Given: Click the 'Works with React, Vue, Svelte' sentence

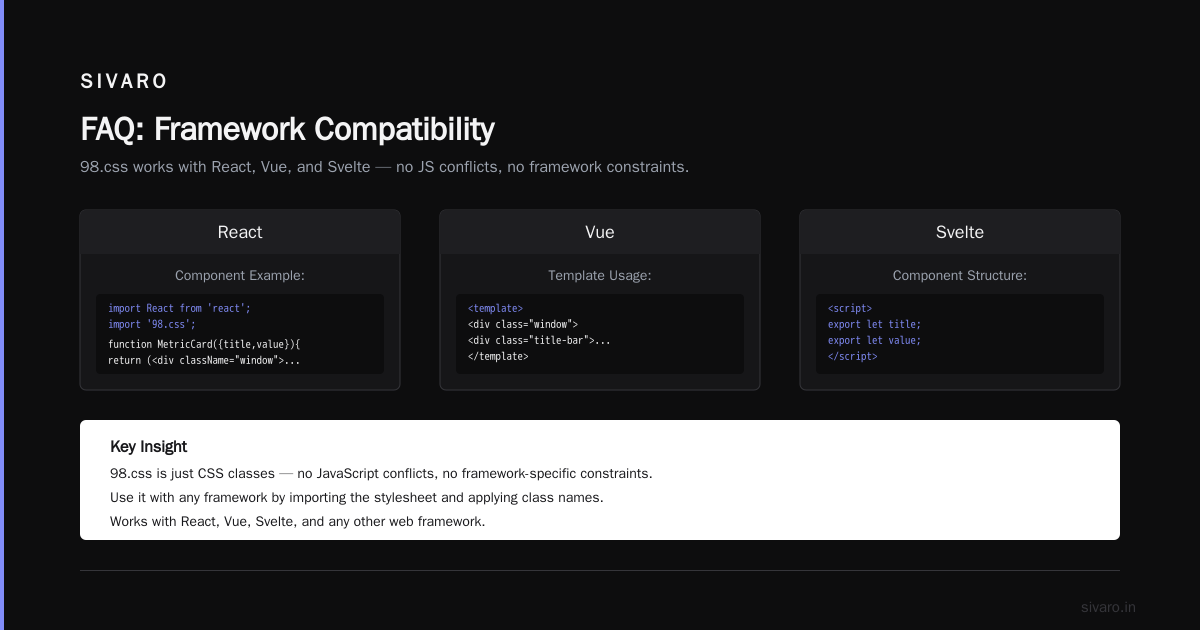Looking at the screenshot, I should (x=297, y=521).
